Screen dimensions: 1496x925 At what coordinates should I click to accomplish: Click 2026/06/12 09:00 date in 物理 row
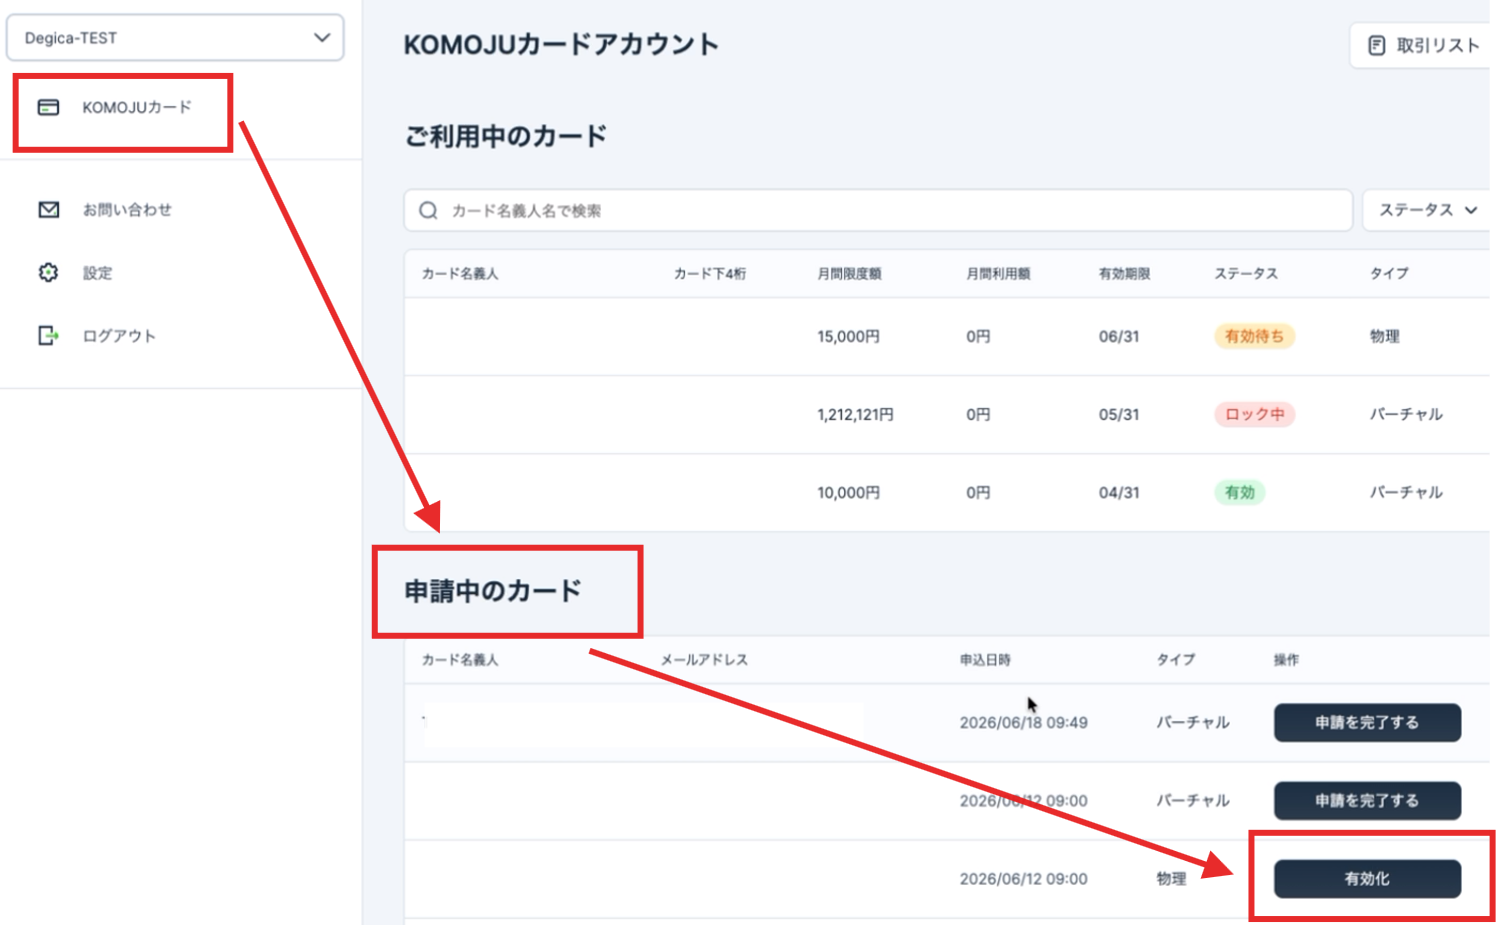[x=1023, y=878]
